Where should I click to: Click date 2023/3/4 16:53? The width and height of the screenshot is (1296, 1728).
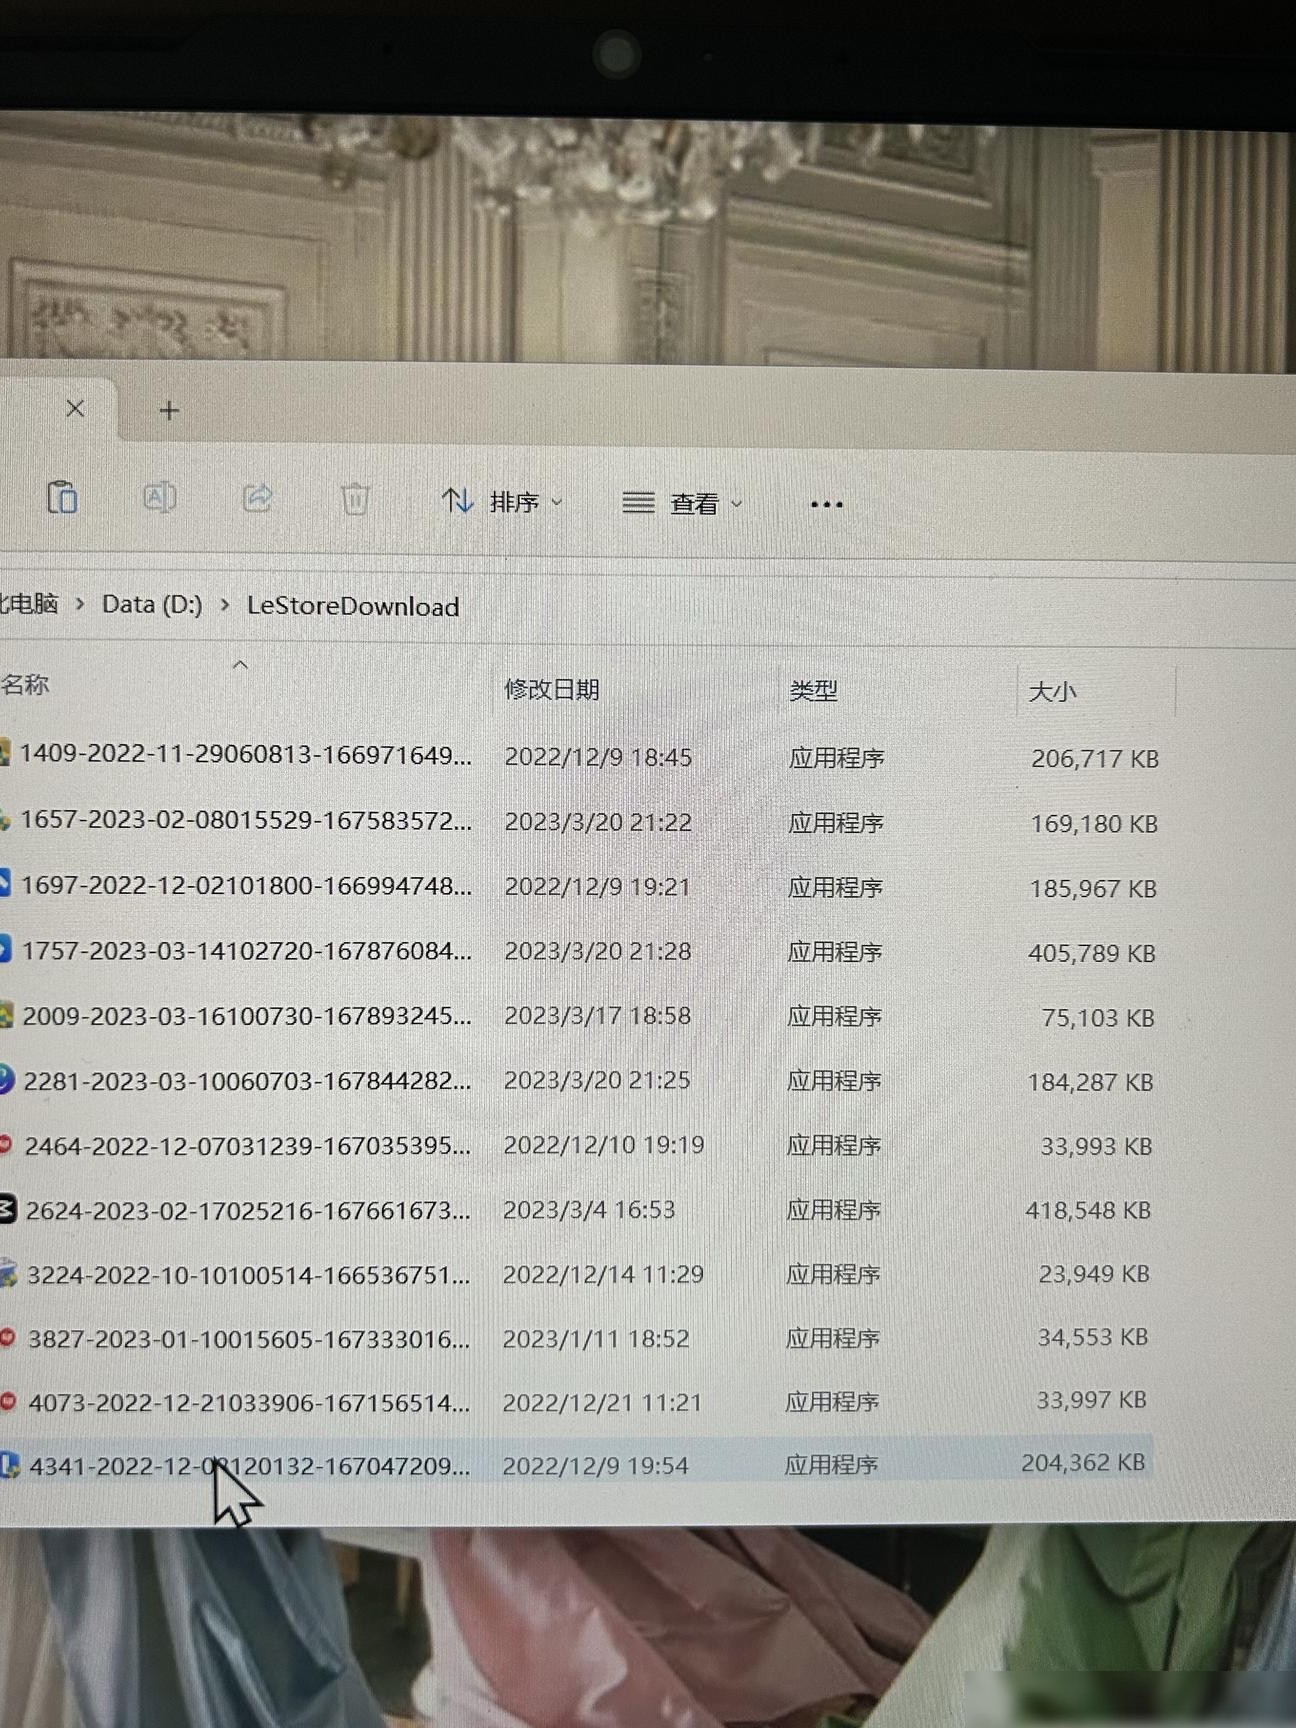click(589, 1210)
